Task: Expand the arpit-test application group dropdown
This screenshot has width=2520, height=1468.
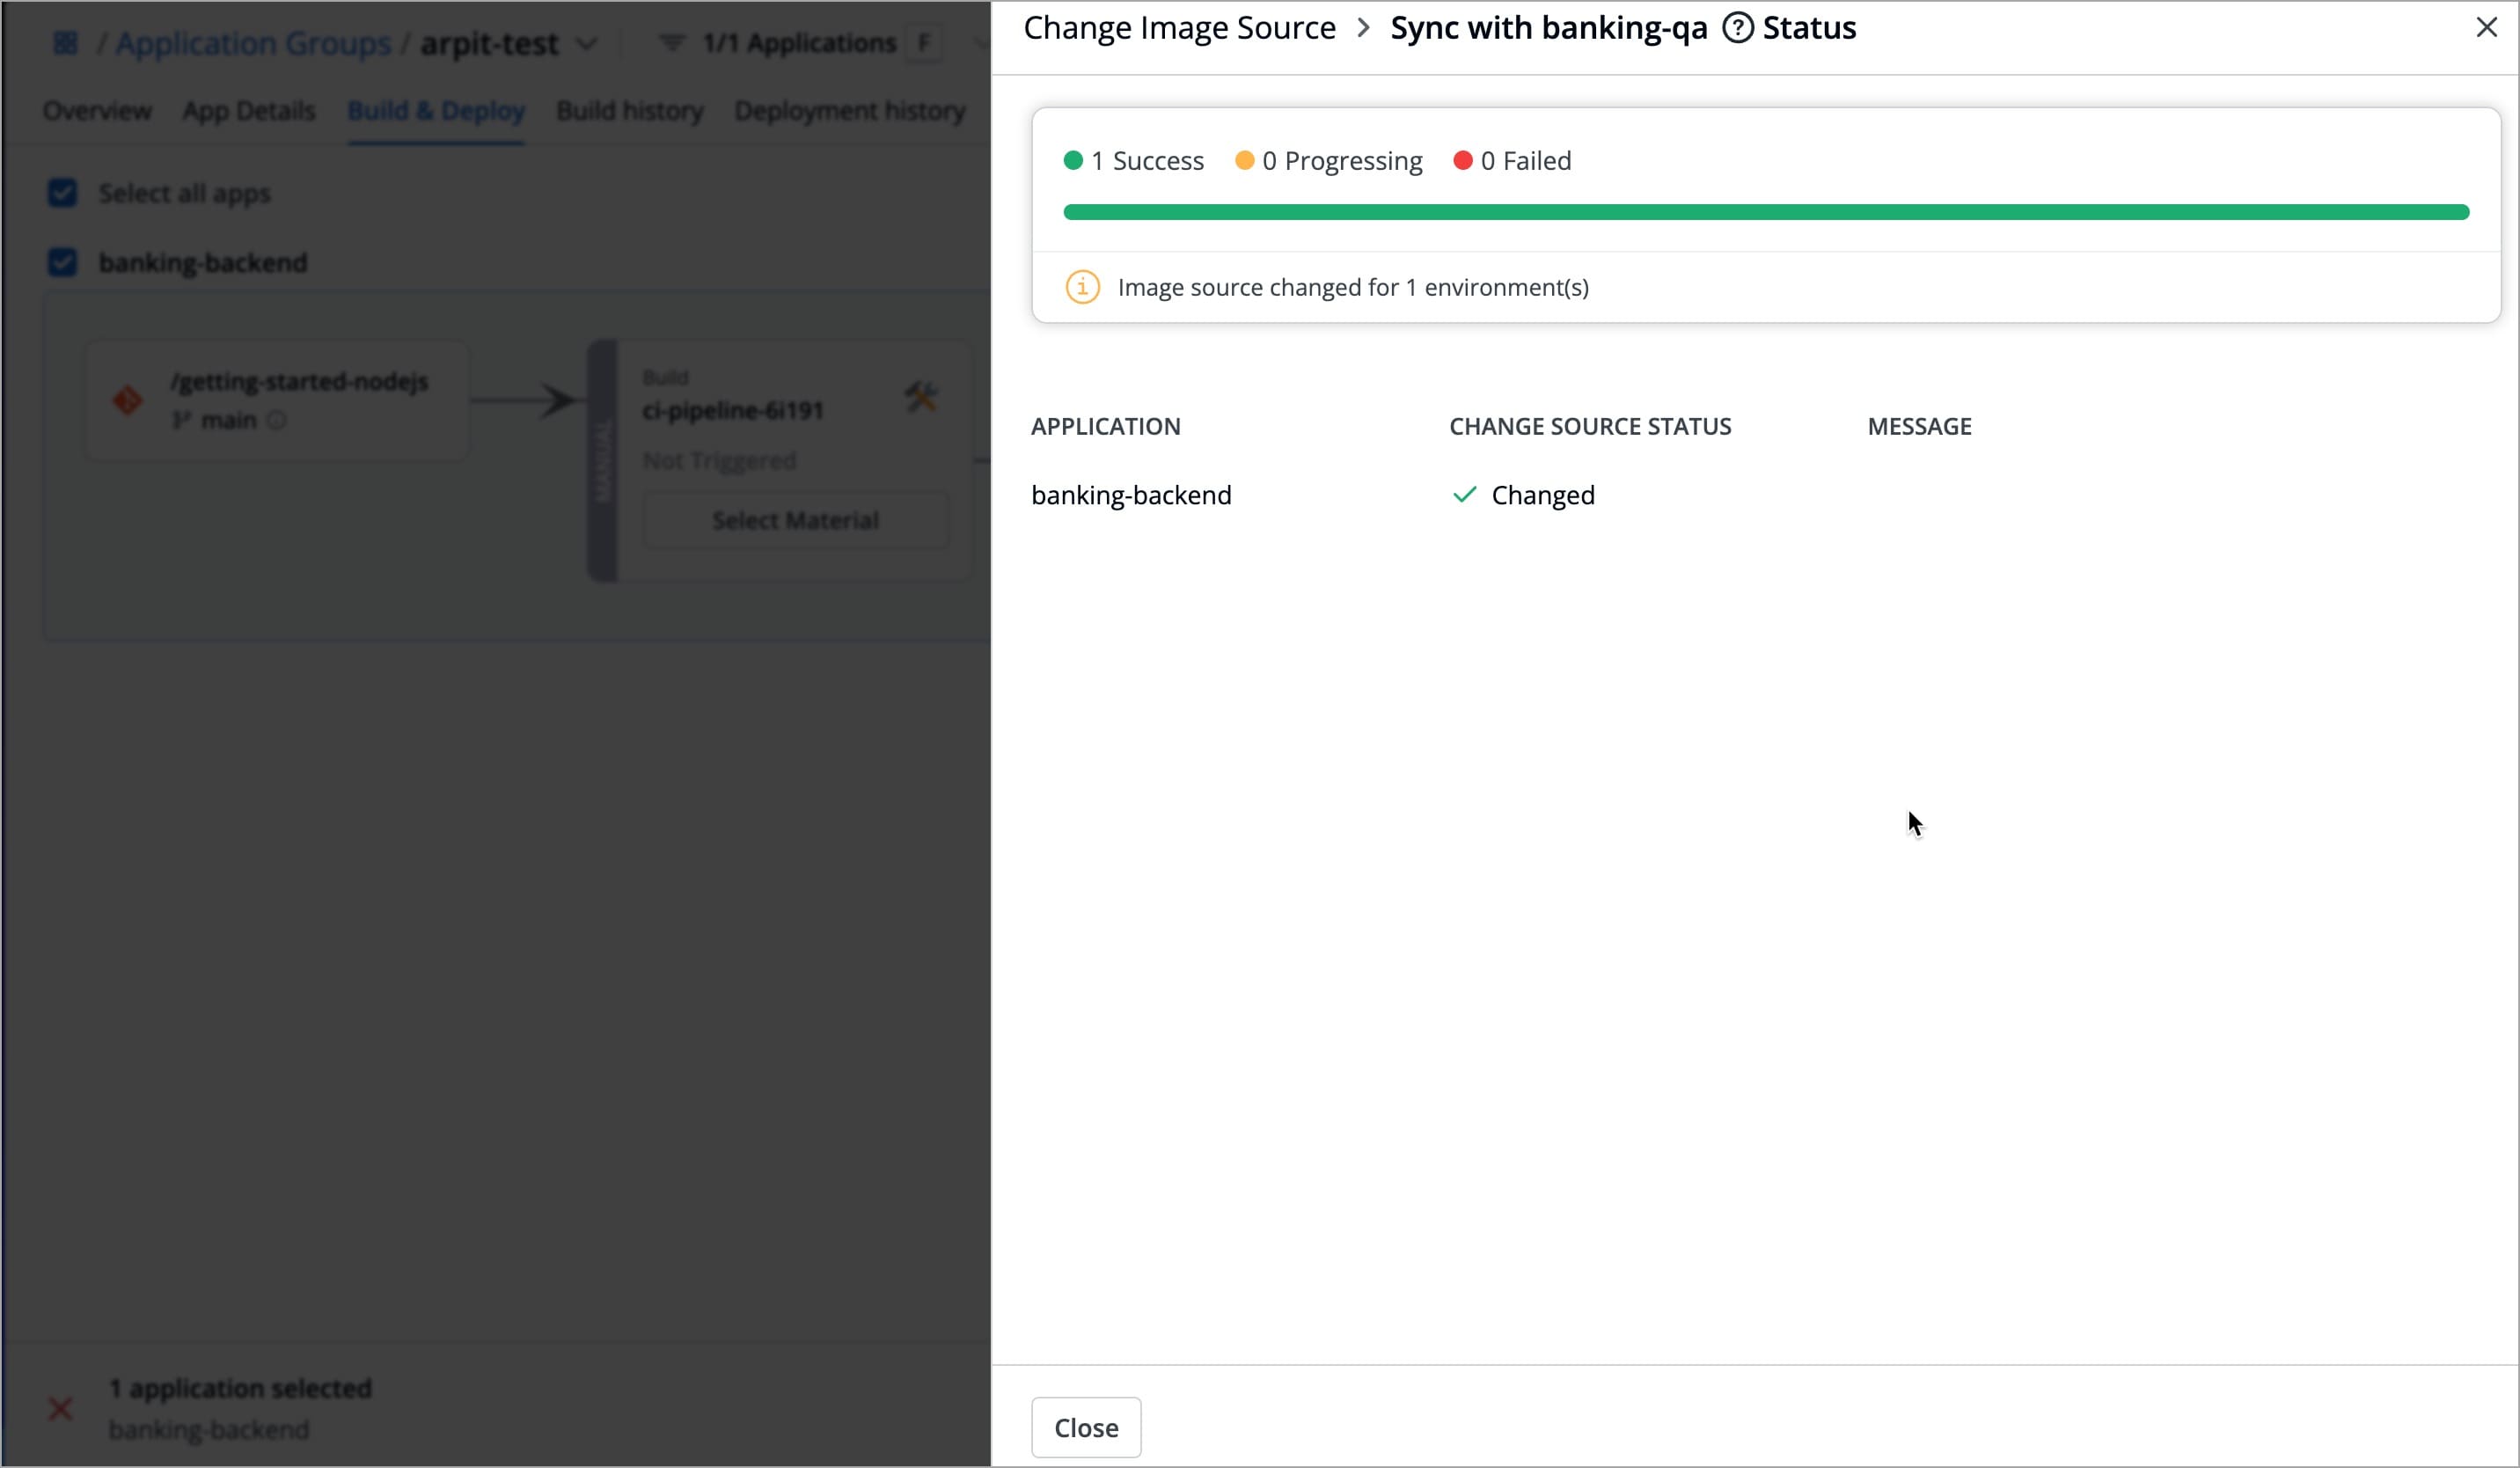Action: point(586,44)
